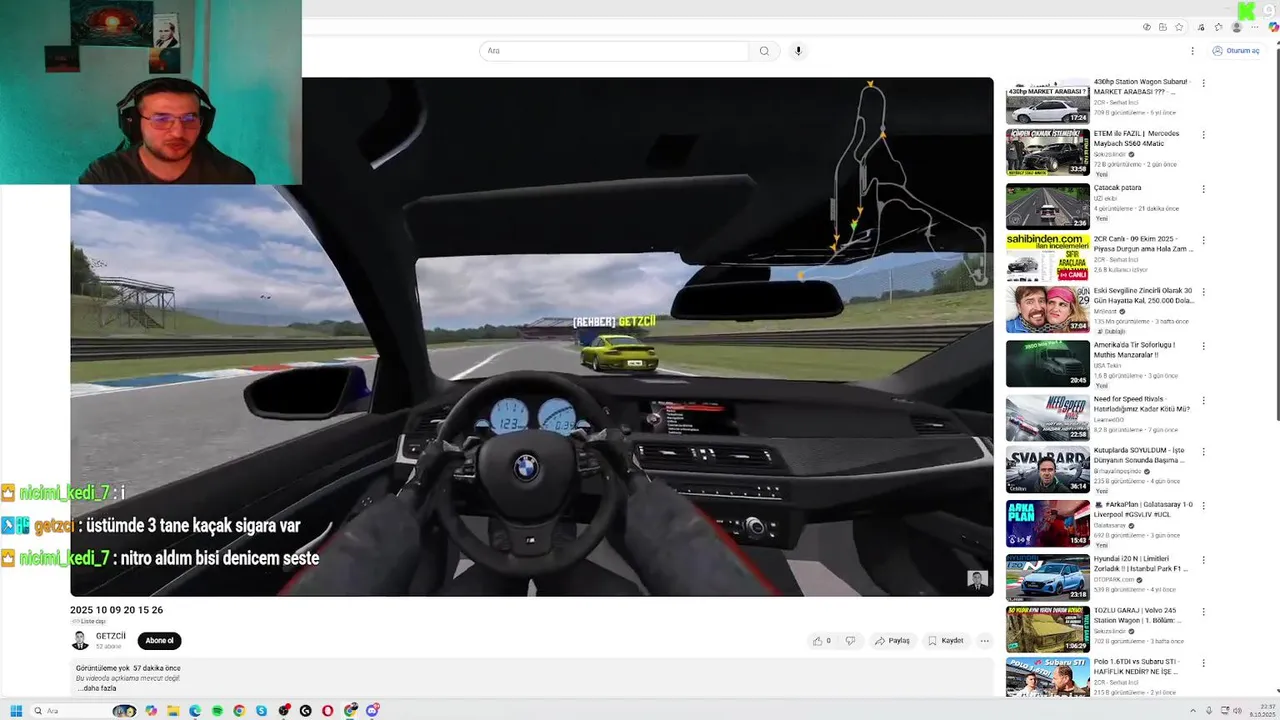Expand description with ...daha fazla
The height and width of the screenshot is (720, 1280).
click(x=97, y=688)
